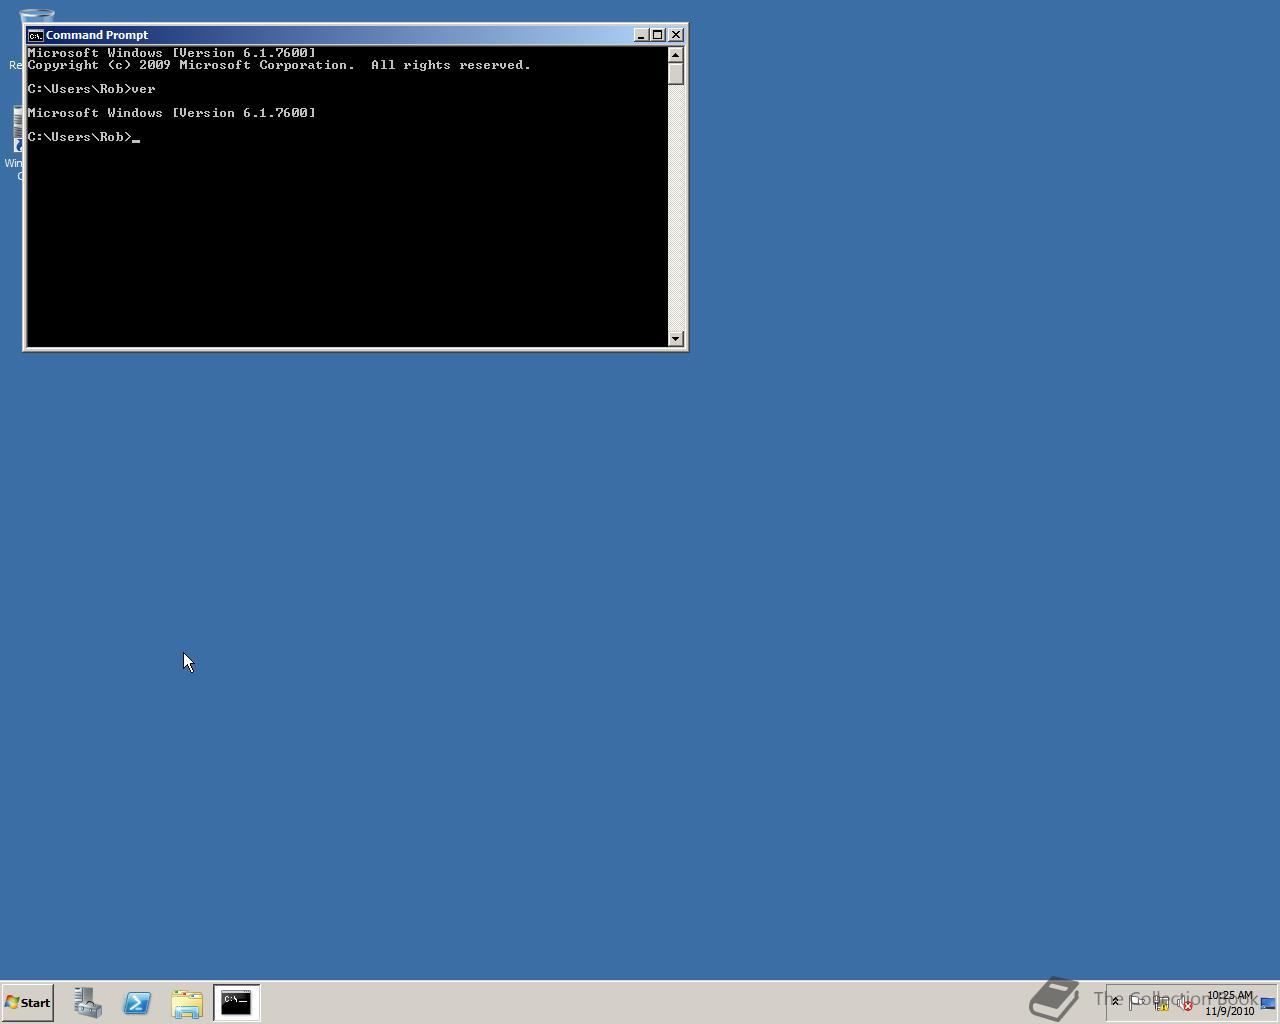Open the network status tray icon
This screenshot has width=1280, height=1024.
(1161, 1003)
